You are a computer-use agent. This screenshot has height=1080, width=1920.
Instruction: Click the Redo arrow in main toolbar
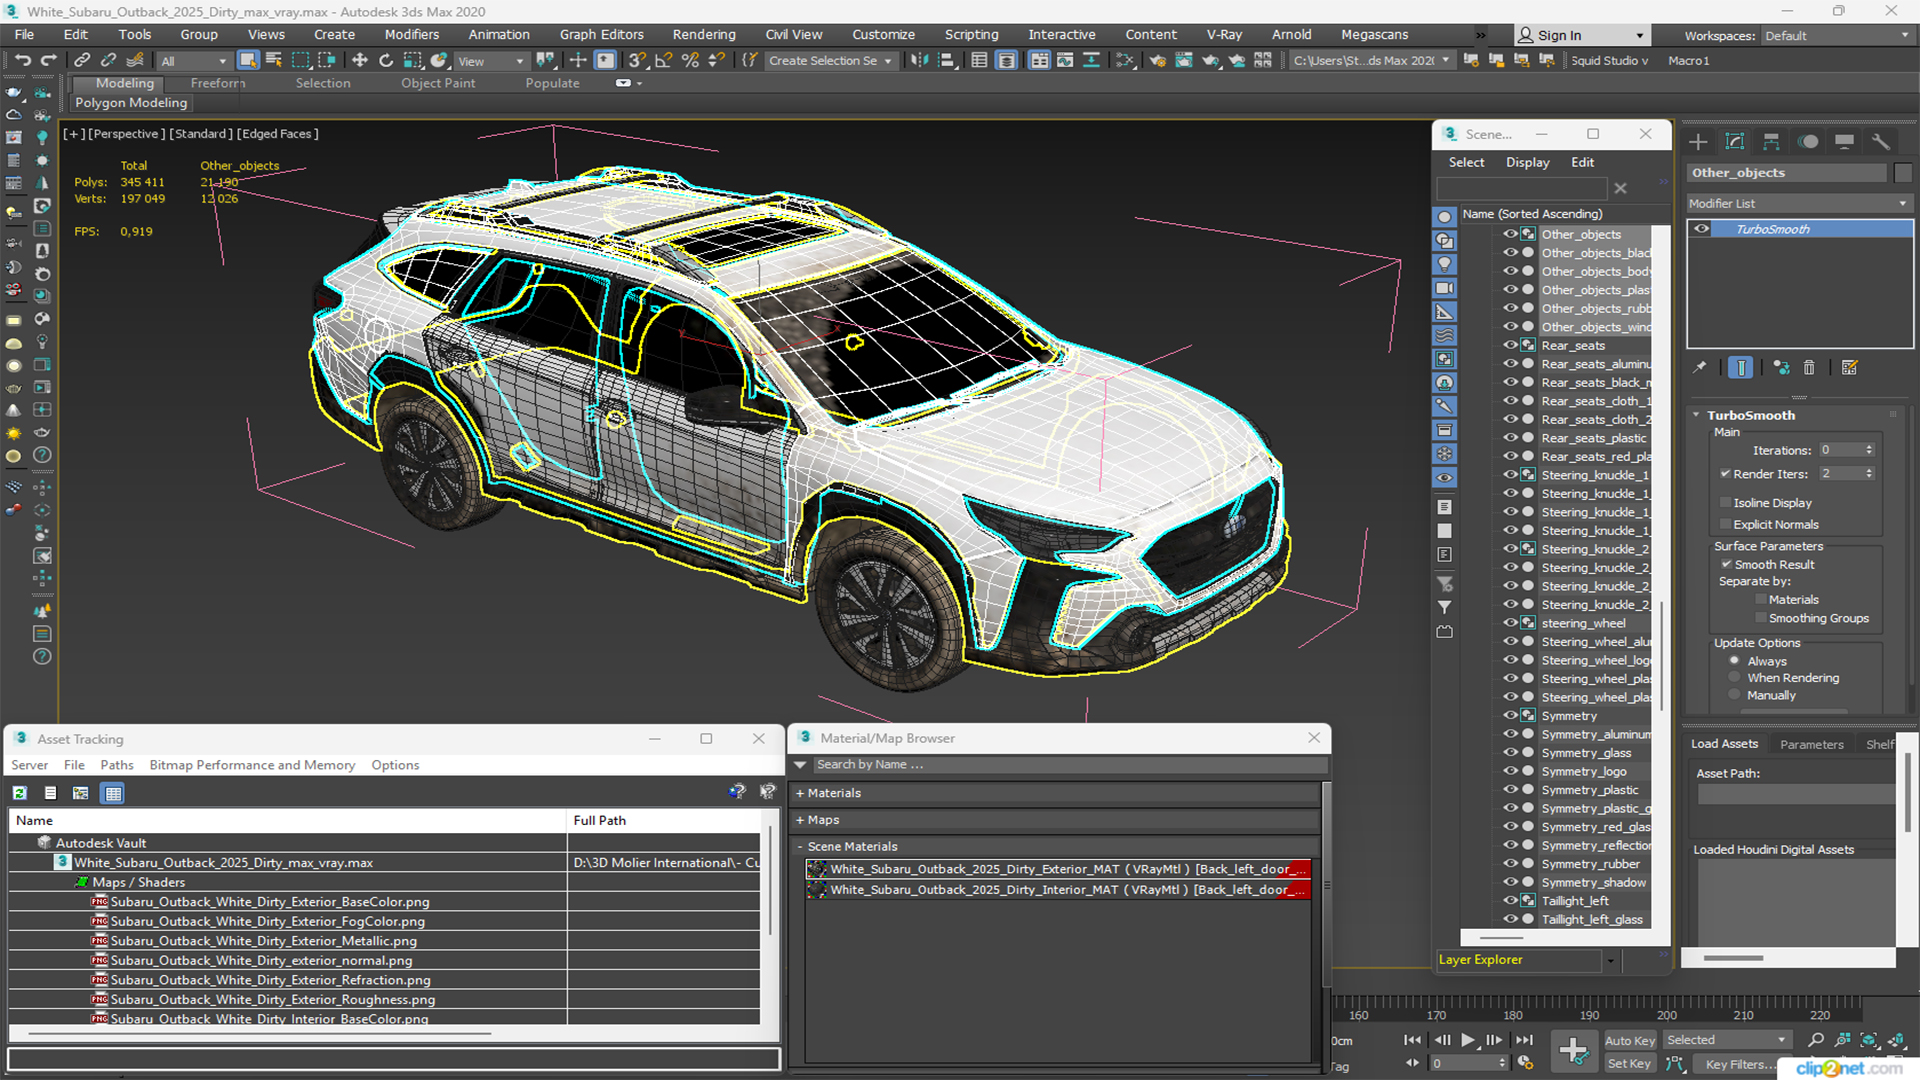click(x=47, y=61)
